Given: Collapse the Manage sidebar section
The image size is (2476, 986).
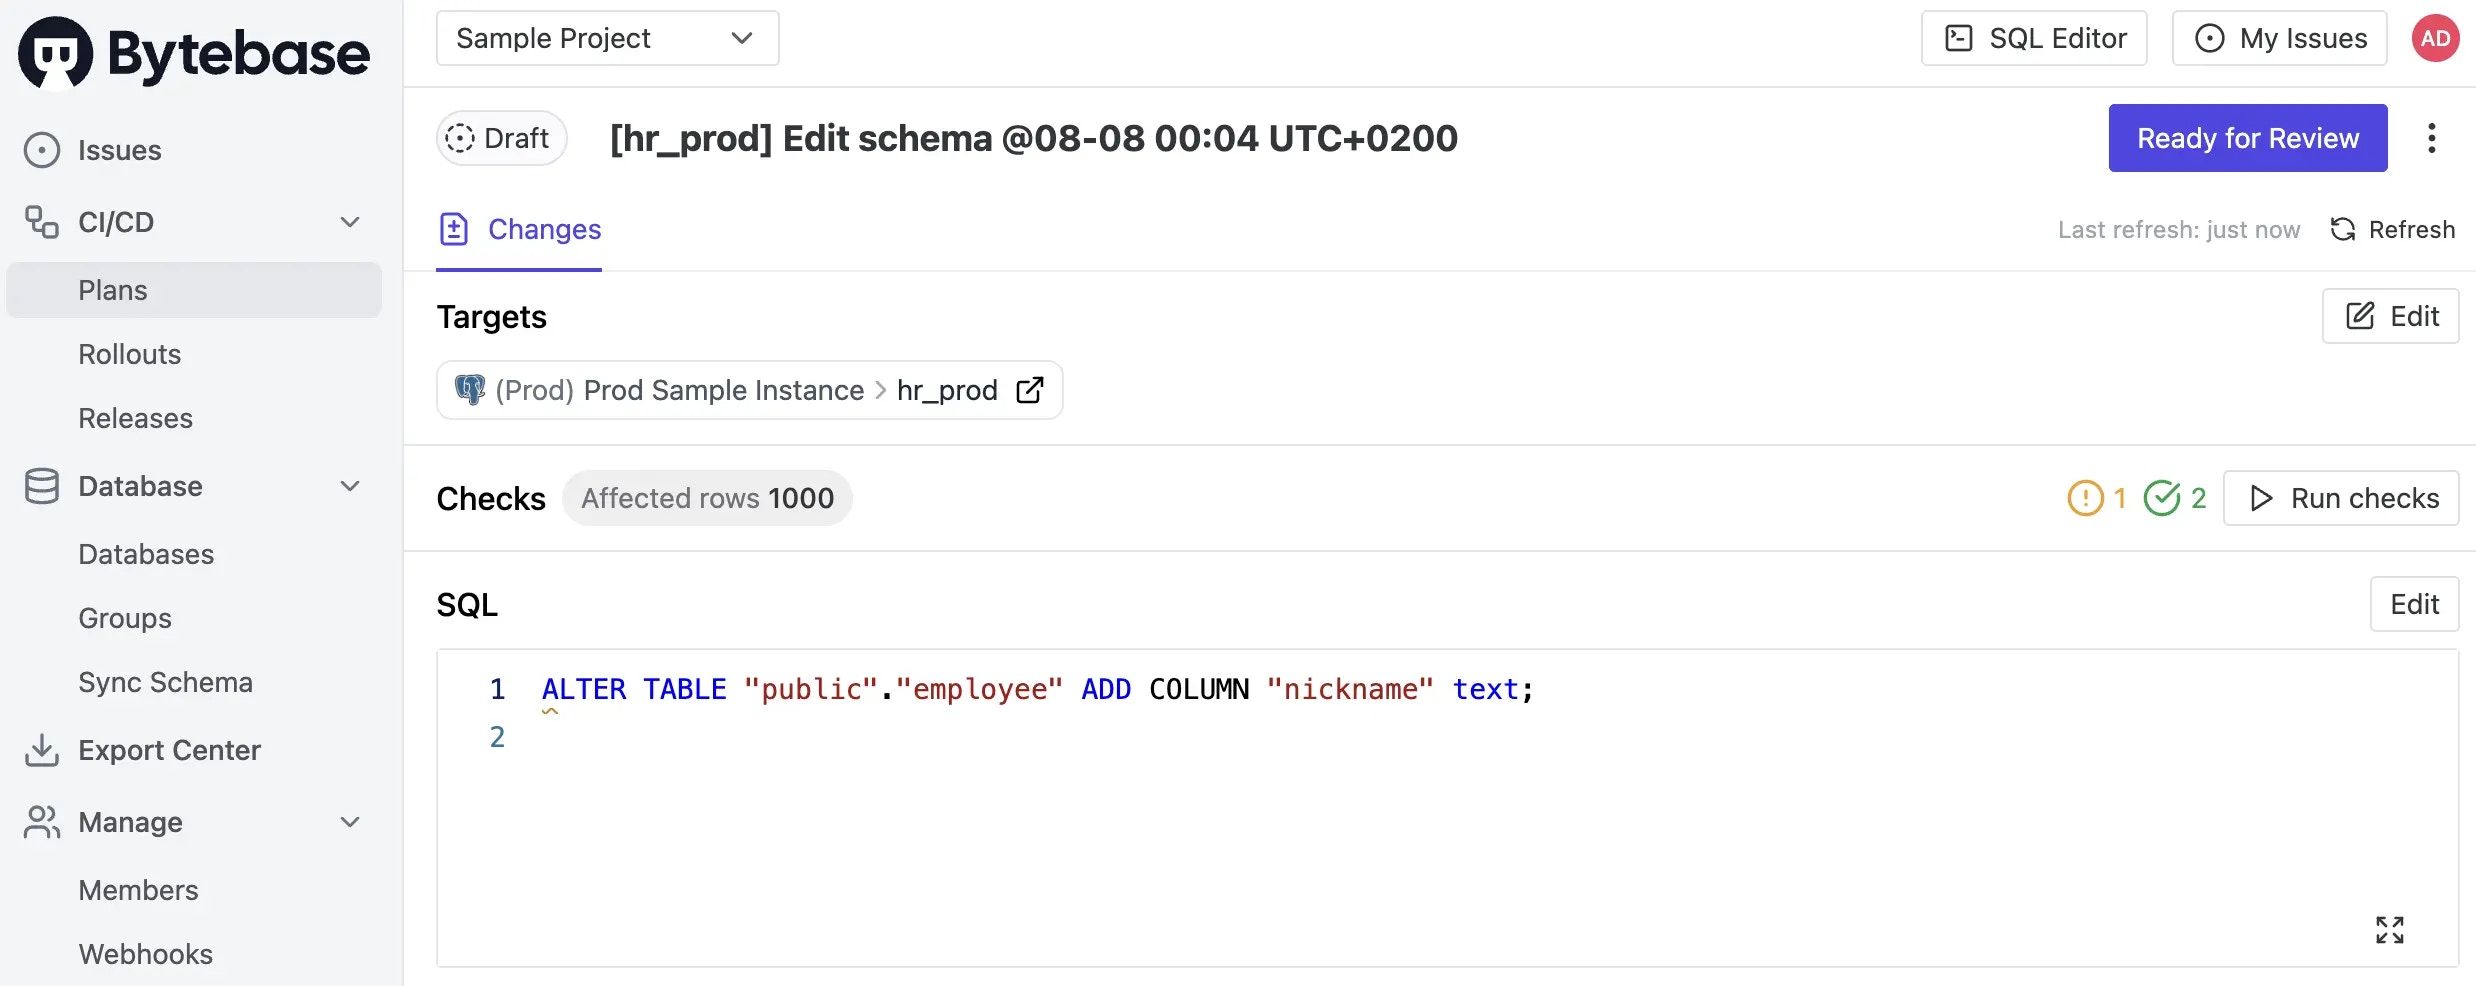Looking at the screenshot, I should pyautogui.click(x=350, y=822).
